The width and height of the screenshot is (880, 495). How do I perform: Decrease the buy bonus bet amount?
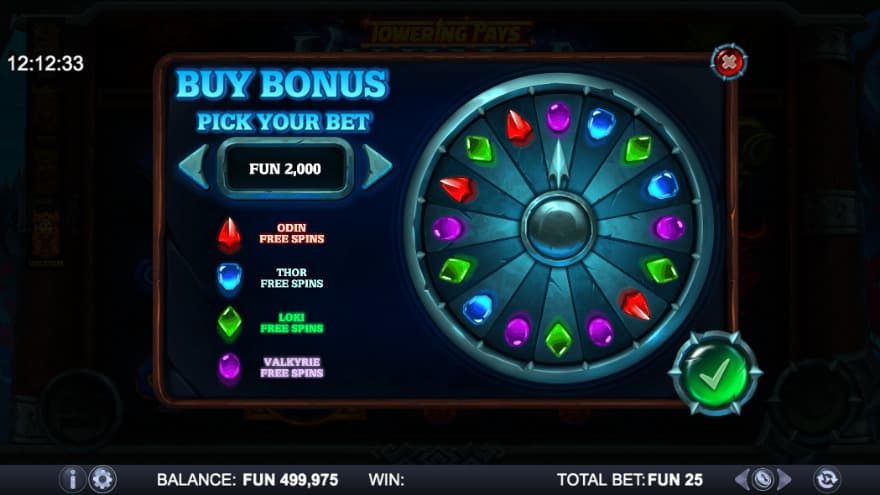(x=194, y=167)
